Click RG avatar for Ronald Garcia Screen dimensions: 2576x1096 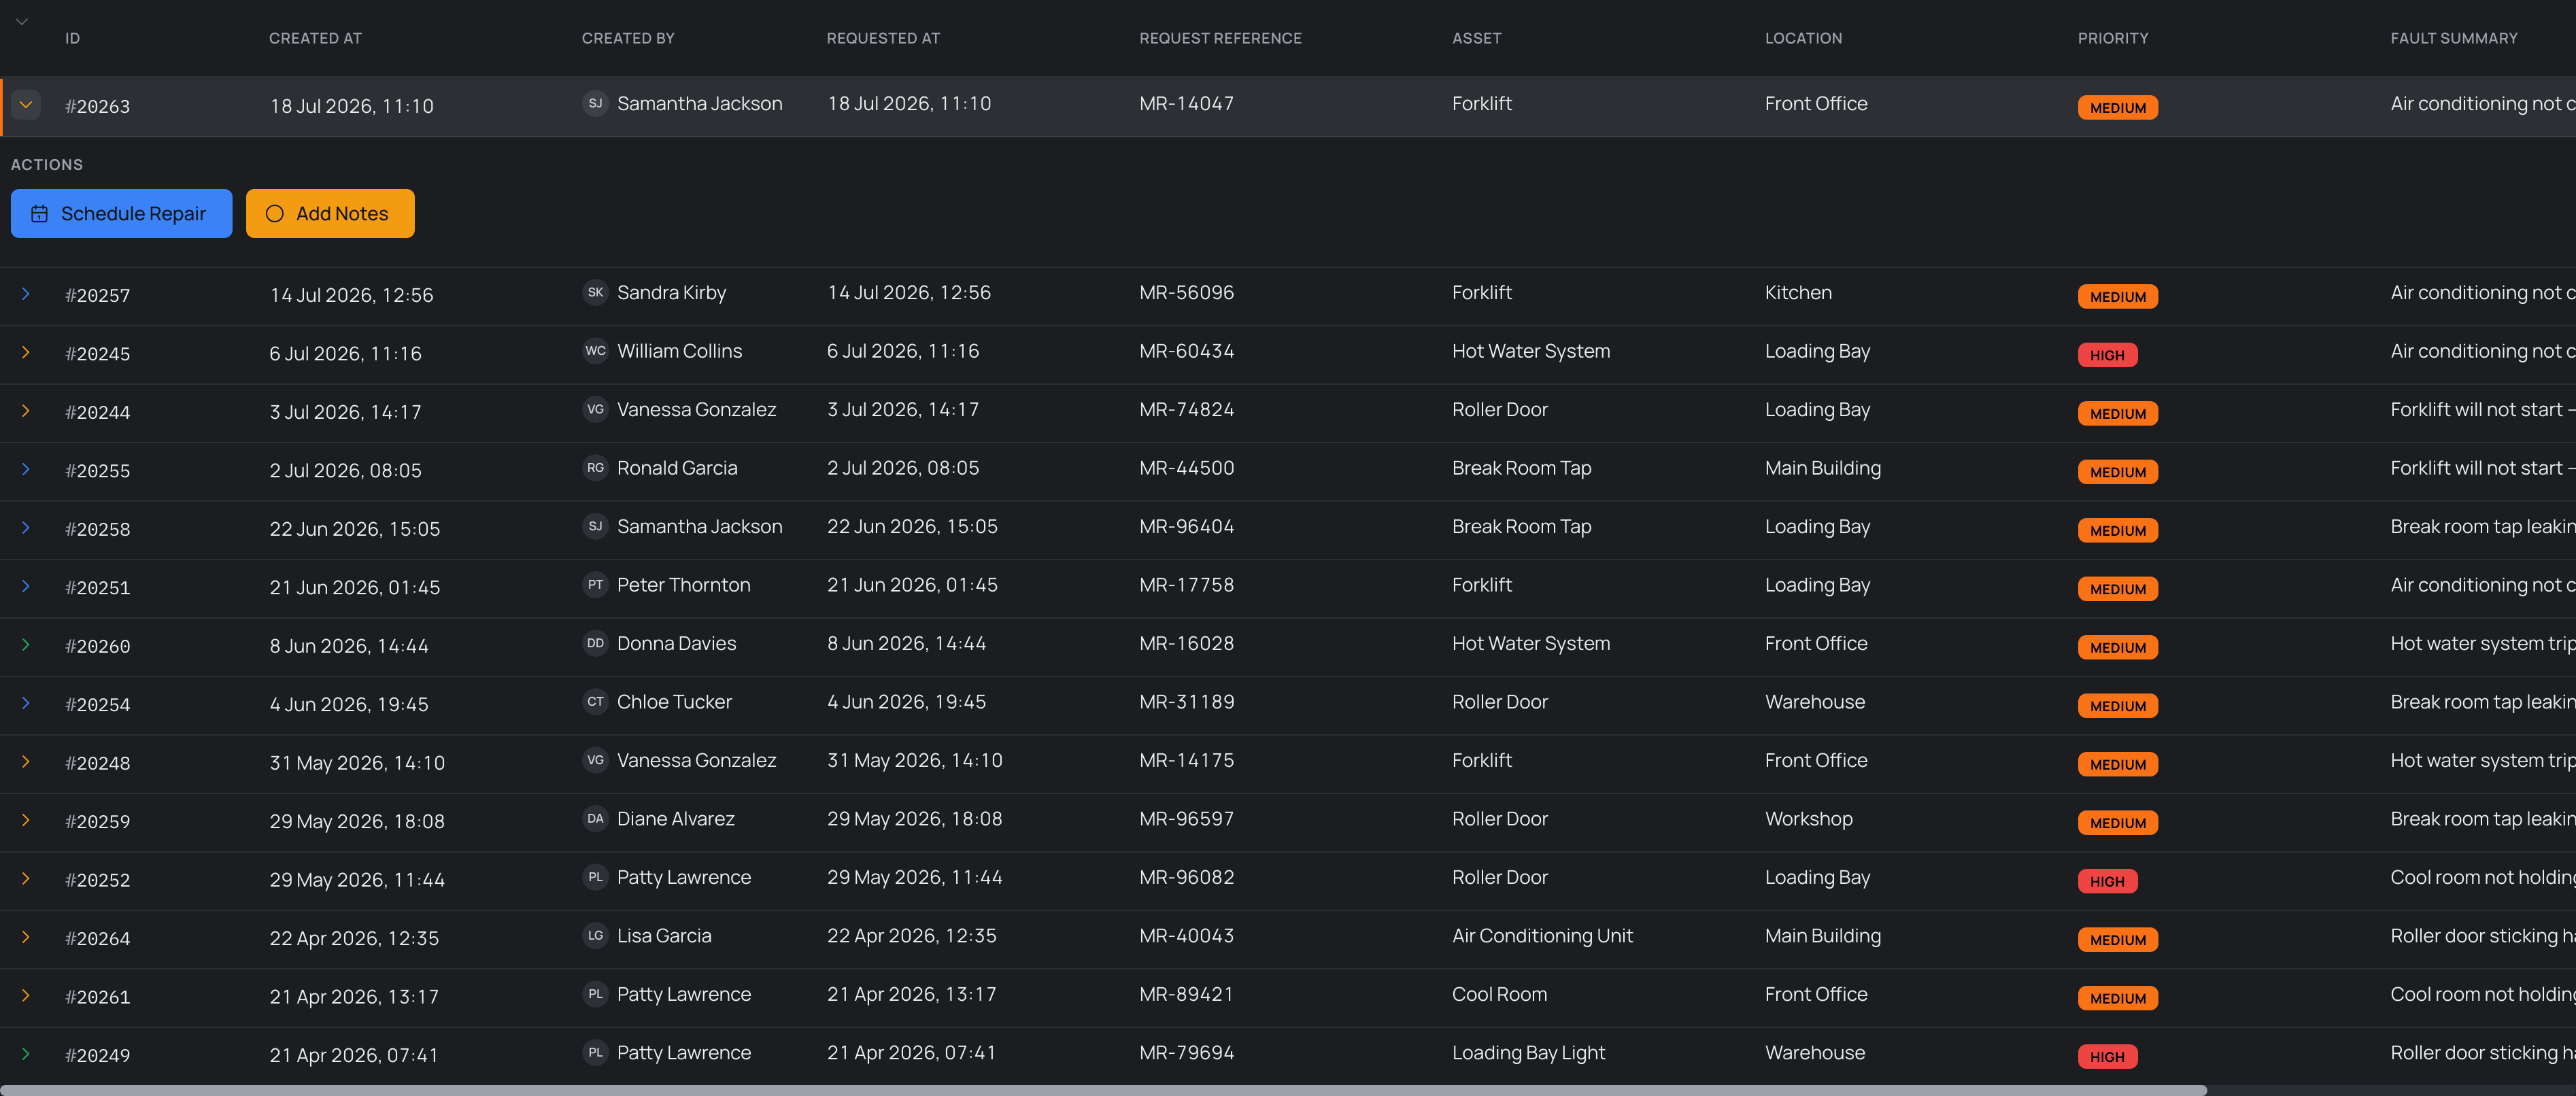coord(595,467)
